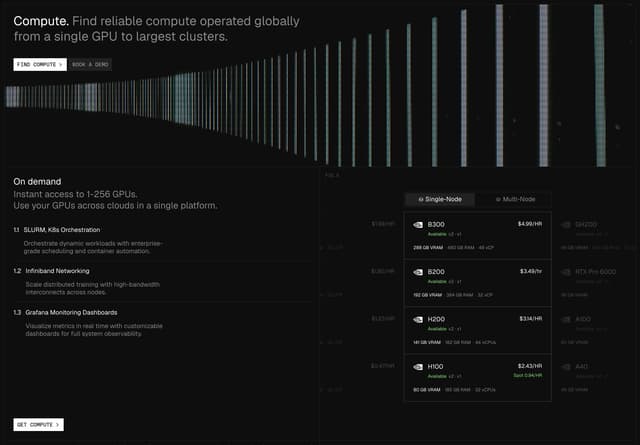The width and height of the screenshot is (640, 445).
Task: Switch to the Single-Node tab
Action: [x=440, y=199]
